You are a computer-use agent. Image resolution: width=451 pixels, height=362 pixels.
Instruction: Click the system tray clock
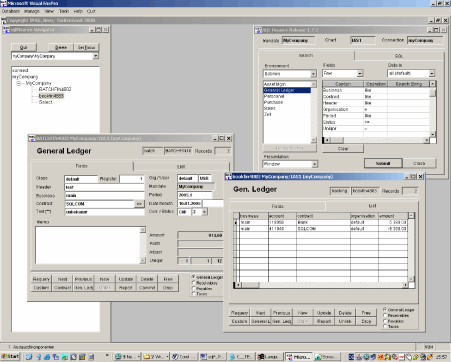coord(441,357)
